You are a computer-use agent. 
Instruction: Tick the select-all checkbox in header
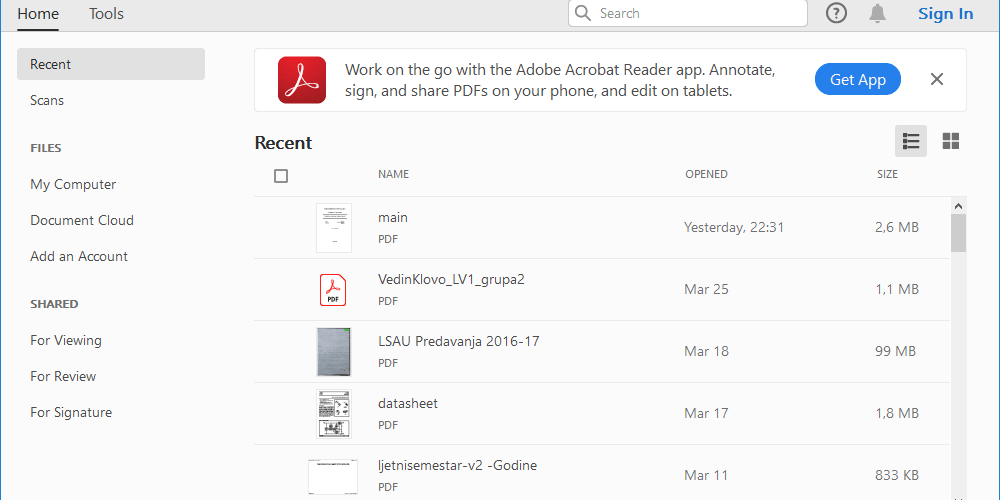point(281,176)
